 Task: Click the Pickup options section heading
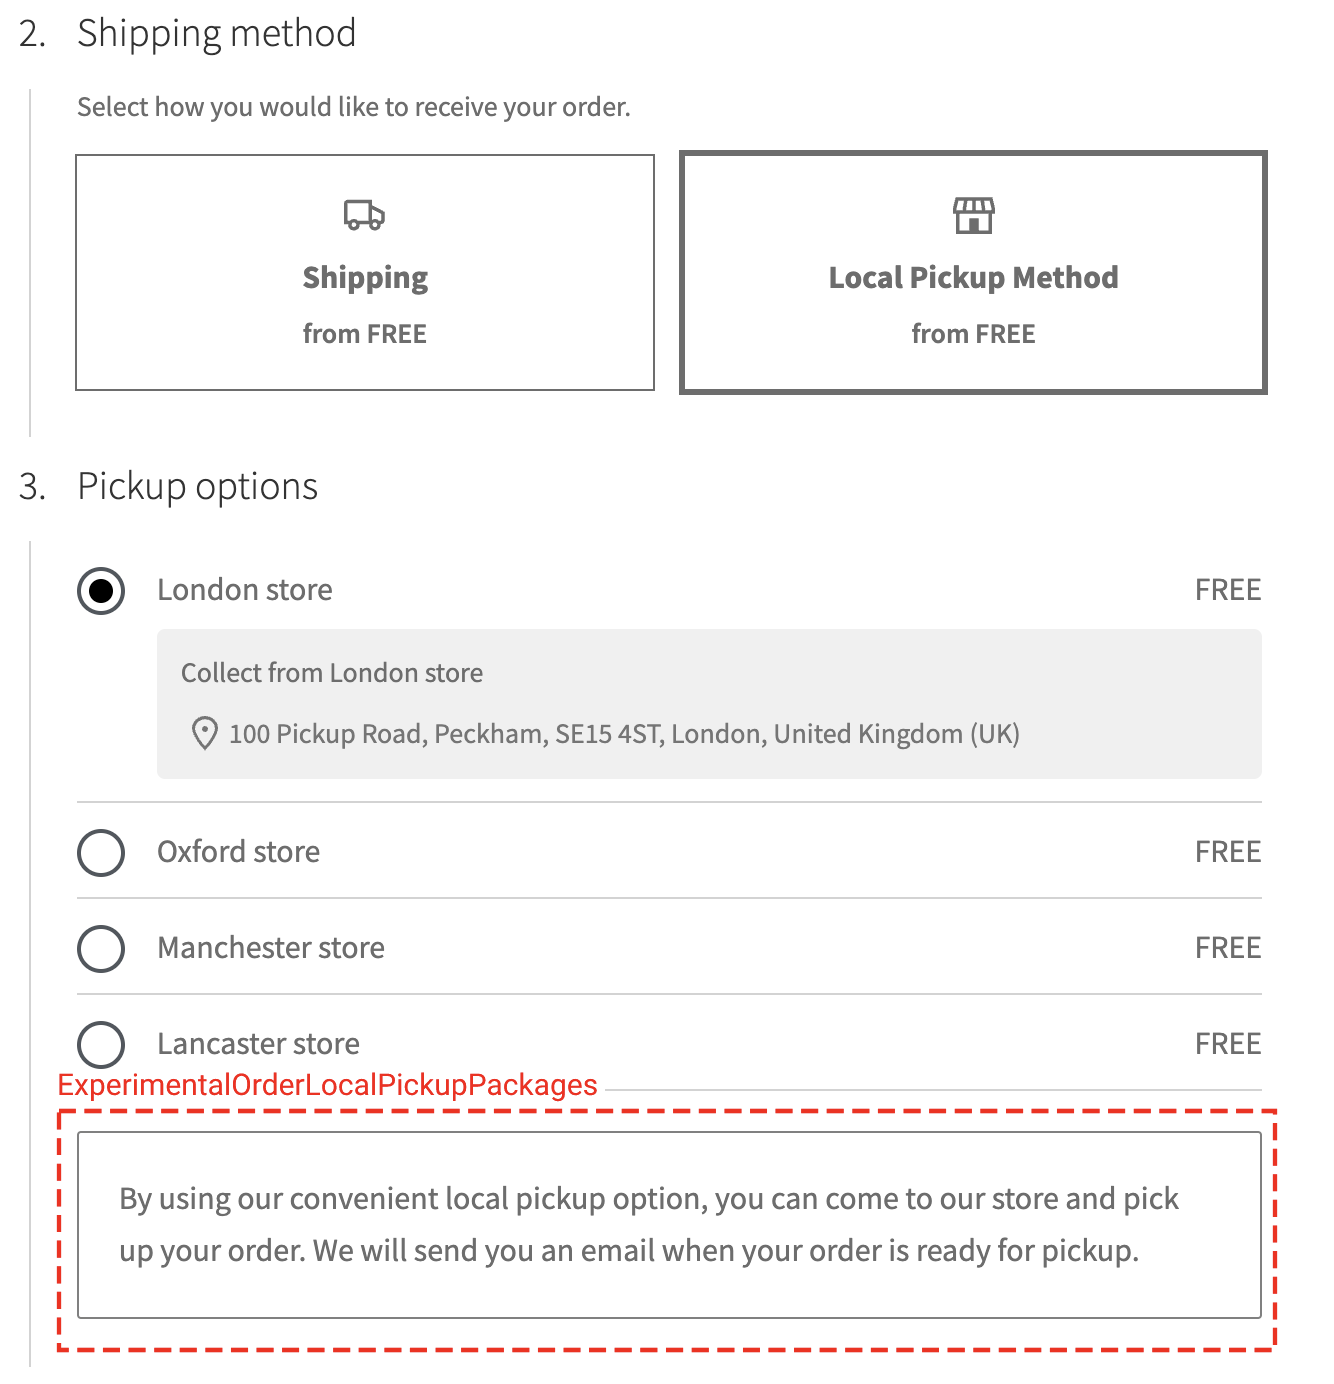[197, 486]
